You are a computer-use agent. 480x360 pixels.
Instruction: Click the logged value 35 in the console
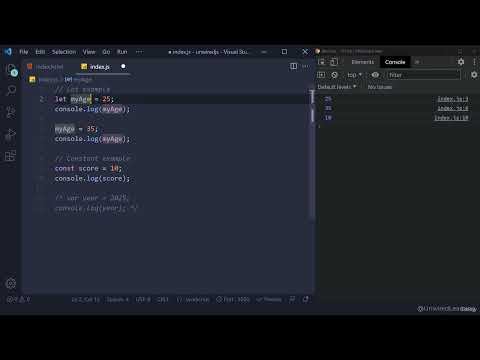coord(328,108)
